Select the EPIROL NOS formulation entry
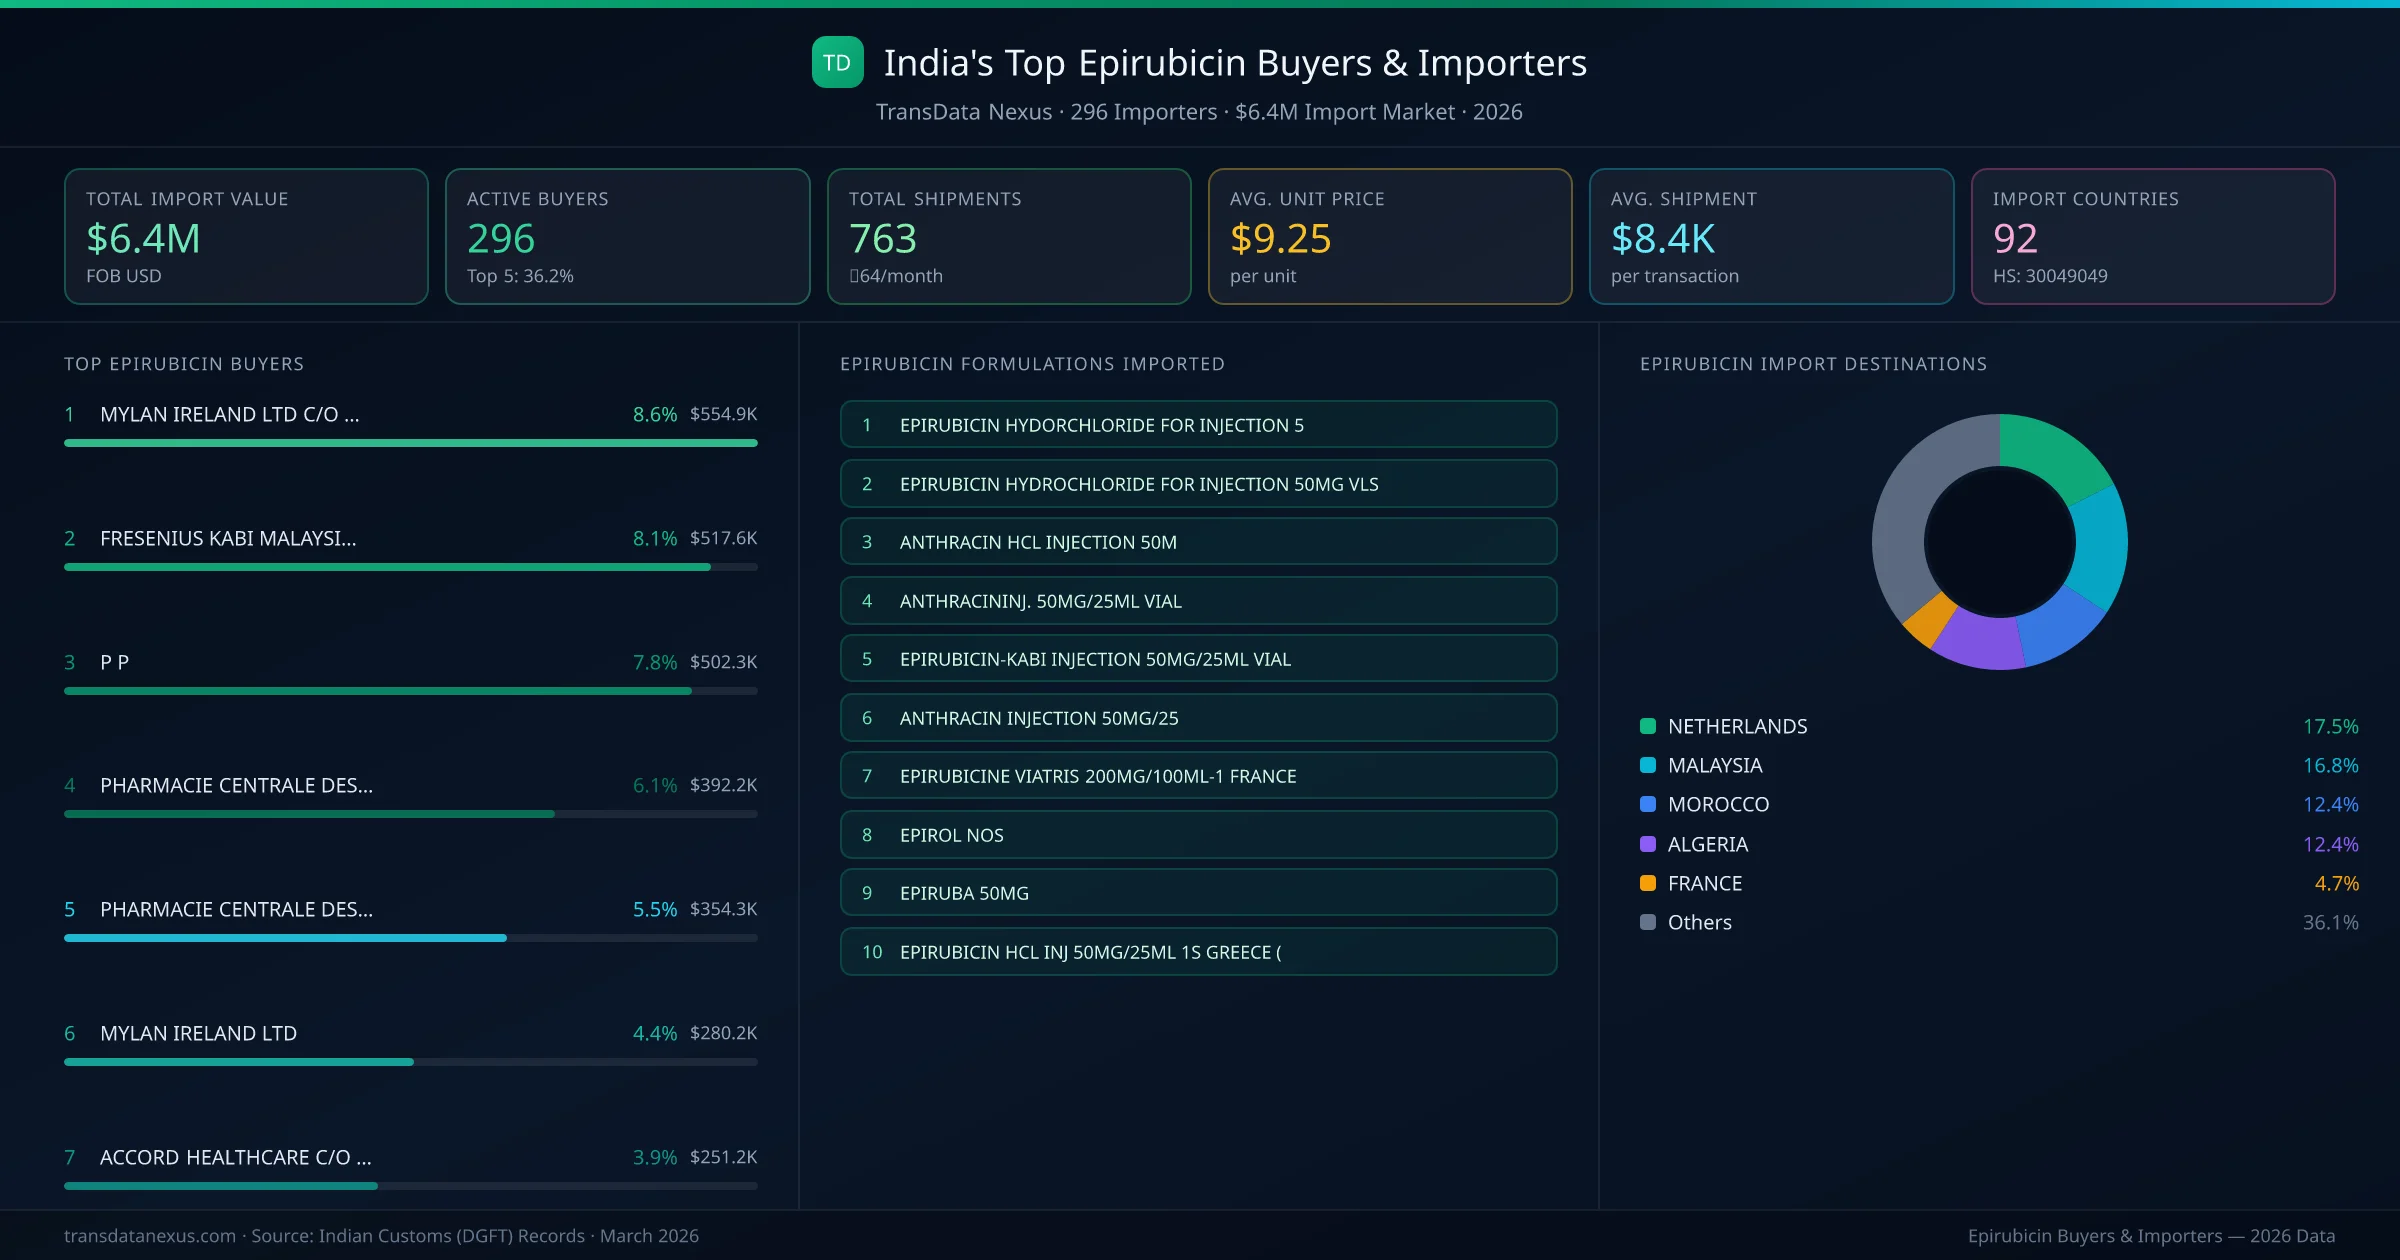This screenshot has height=1260, width=2400. point(1198,834)
